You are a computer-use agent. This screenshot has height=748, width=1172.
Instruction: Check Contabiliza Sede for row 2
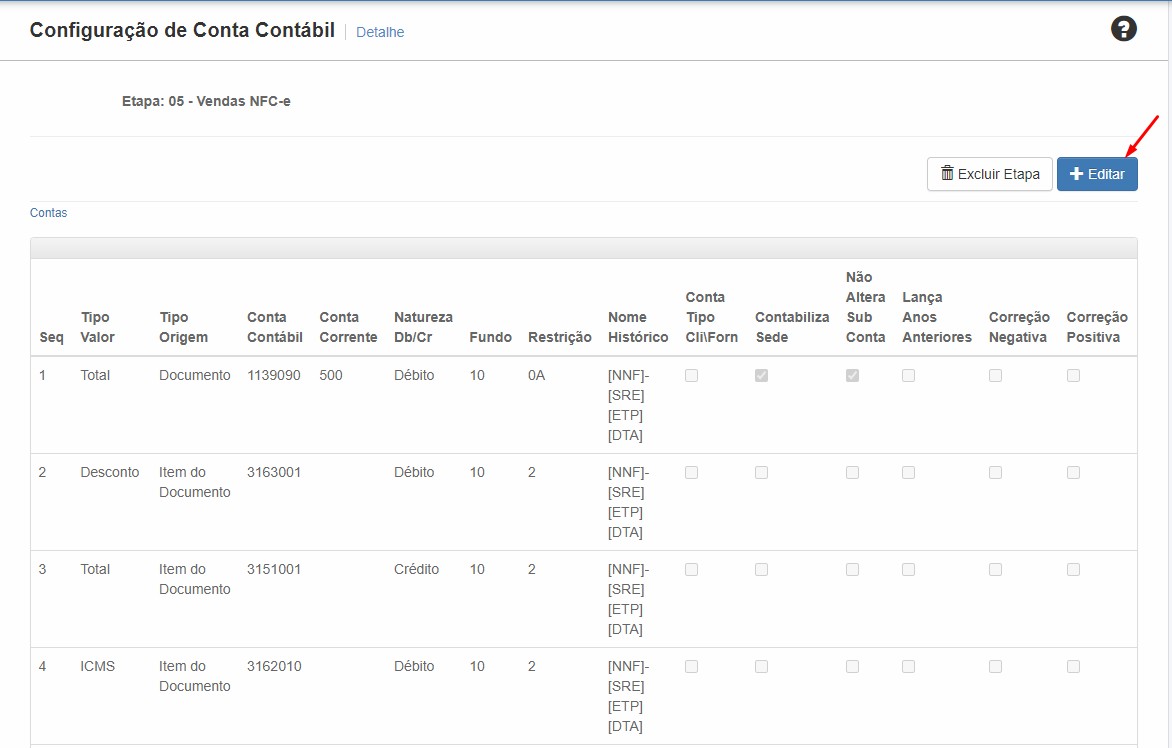pyautogui.click(x=761, y=473)
